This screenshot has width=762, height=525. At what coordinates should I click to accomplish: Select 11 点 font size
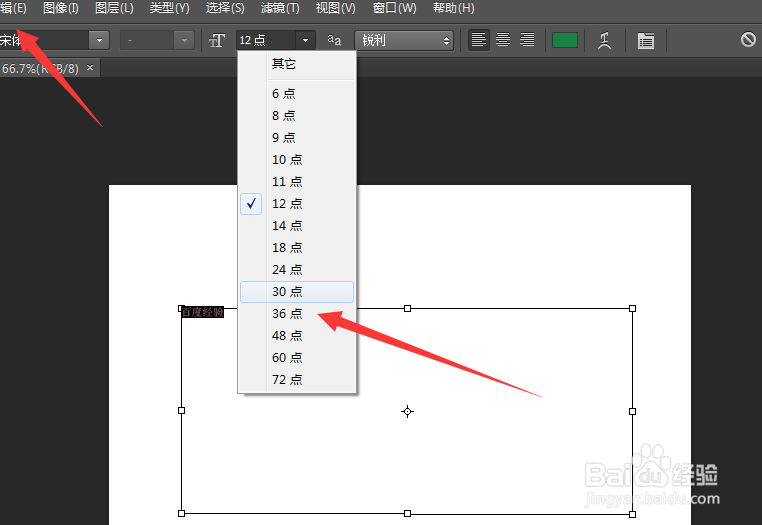[x=297, y=181]
